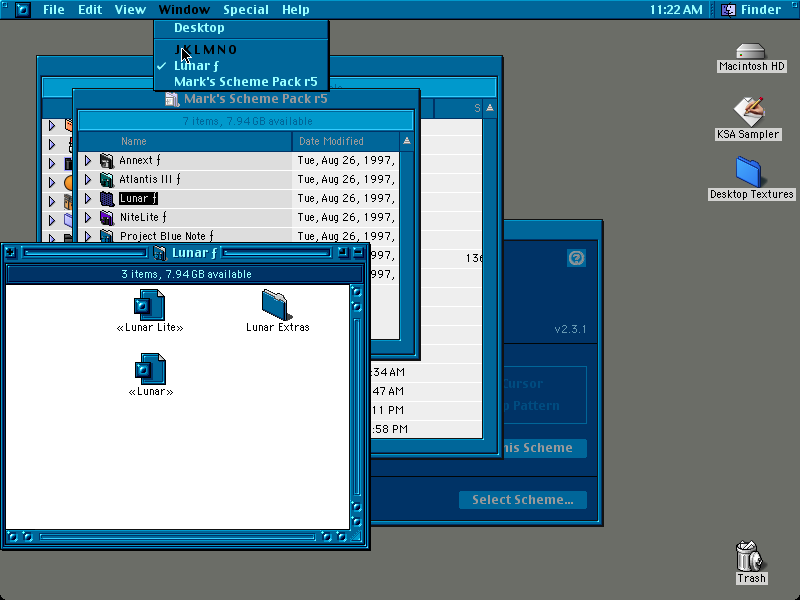This screenshot has height=600, width=800.
Task: Click the Select Scheme... button
Action: pos(522,500)
